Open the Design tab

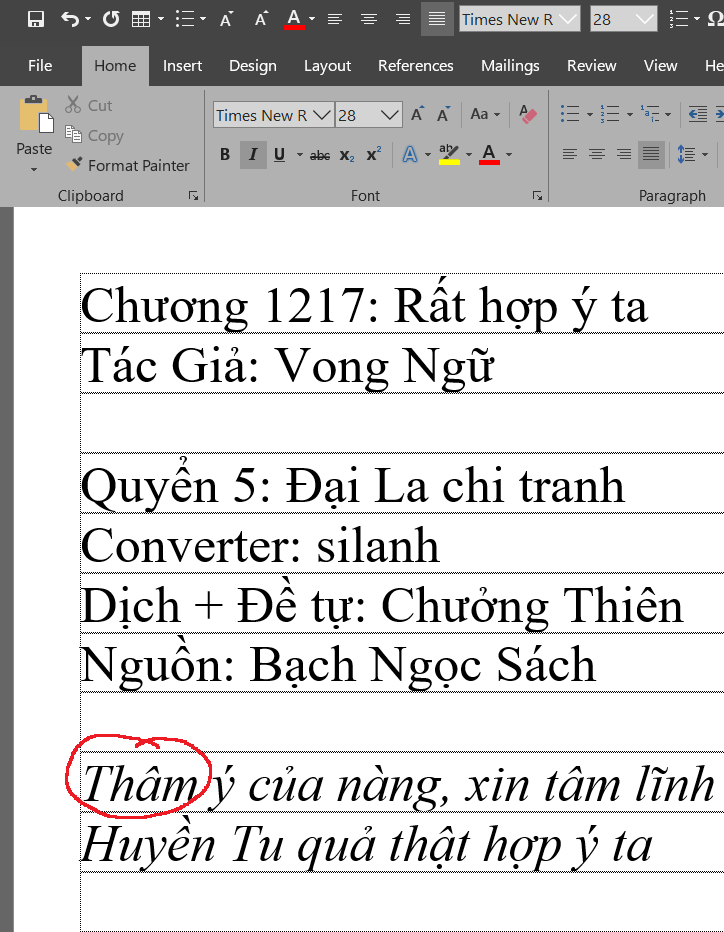pos(253,65)
